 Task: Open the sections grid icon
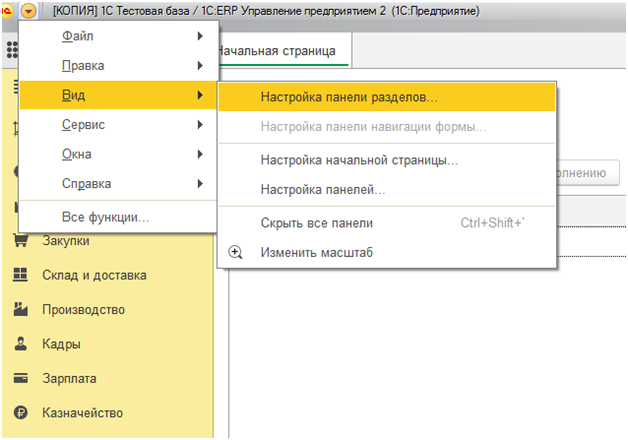(x=12, y=50)
